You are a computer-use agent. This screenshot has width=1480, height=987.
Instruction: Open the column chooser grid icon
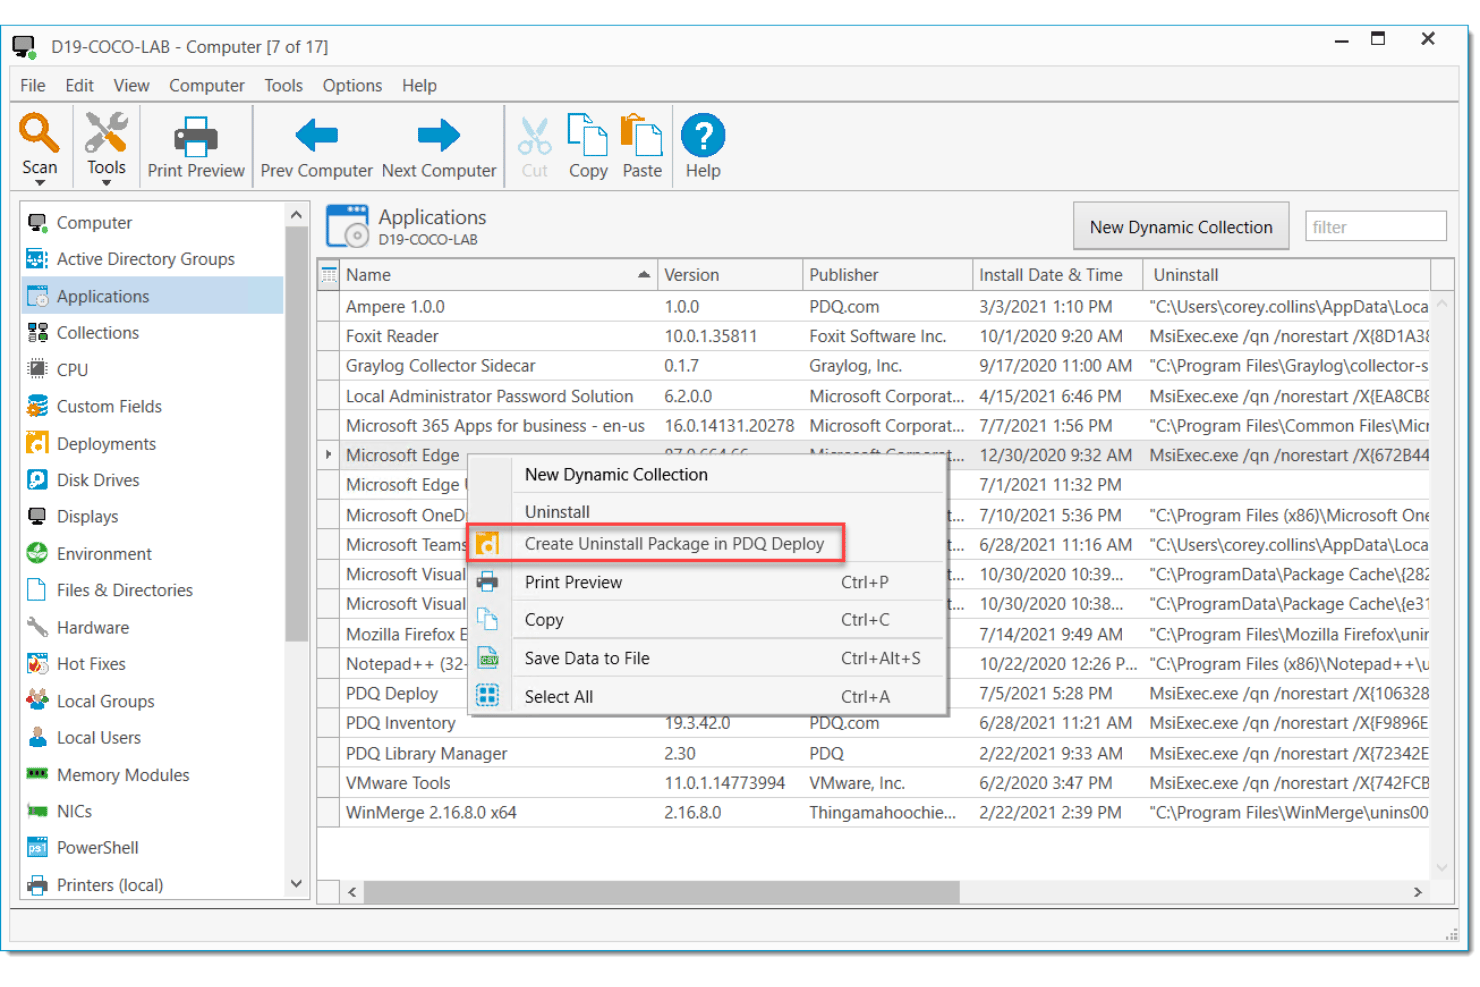(329, 275)
